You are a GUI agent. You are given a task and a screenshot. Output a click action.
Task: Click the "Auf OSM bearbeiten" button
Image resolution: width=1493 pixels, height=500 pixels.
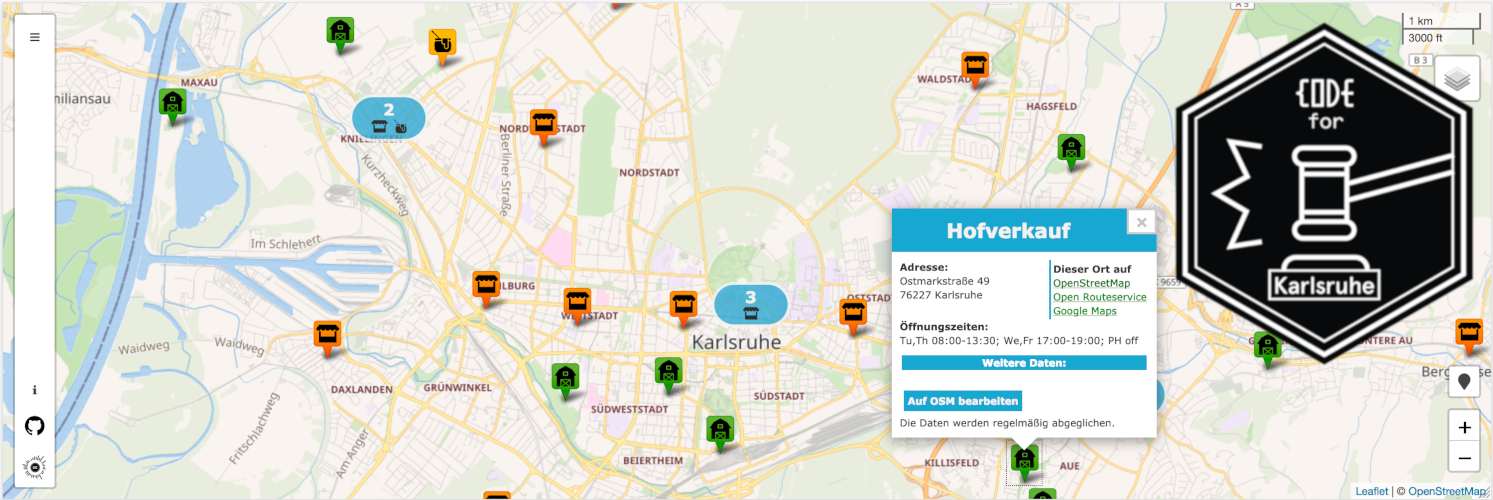coord(963,401)
